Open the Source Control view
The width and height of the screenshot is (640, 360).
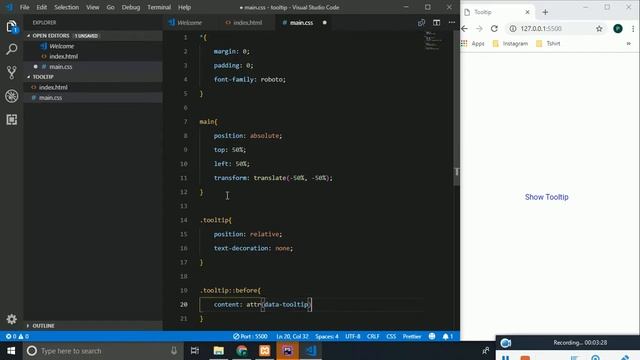coord(11,73)
